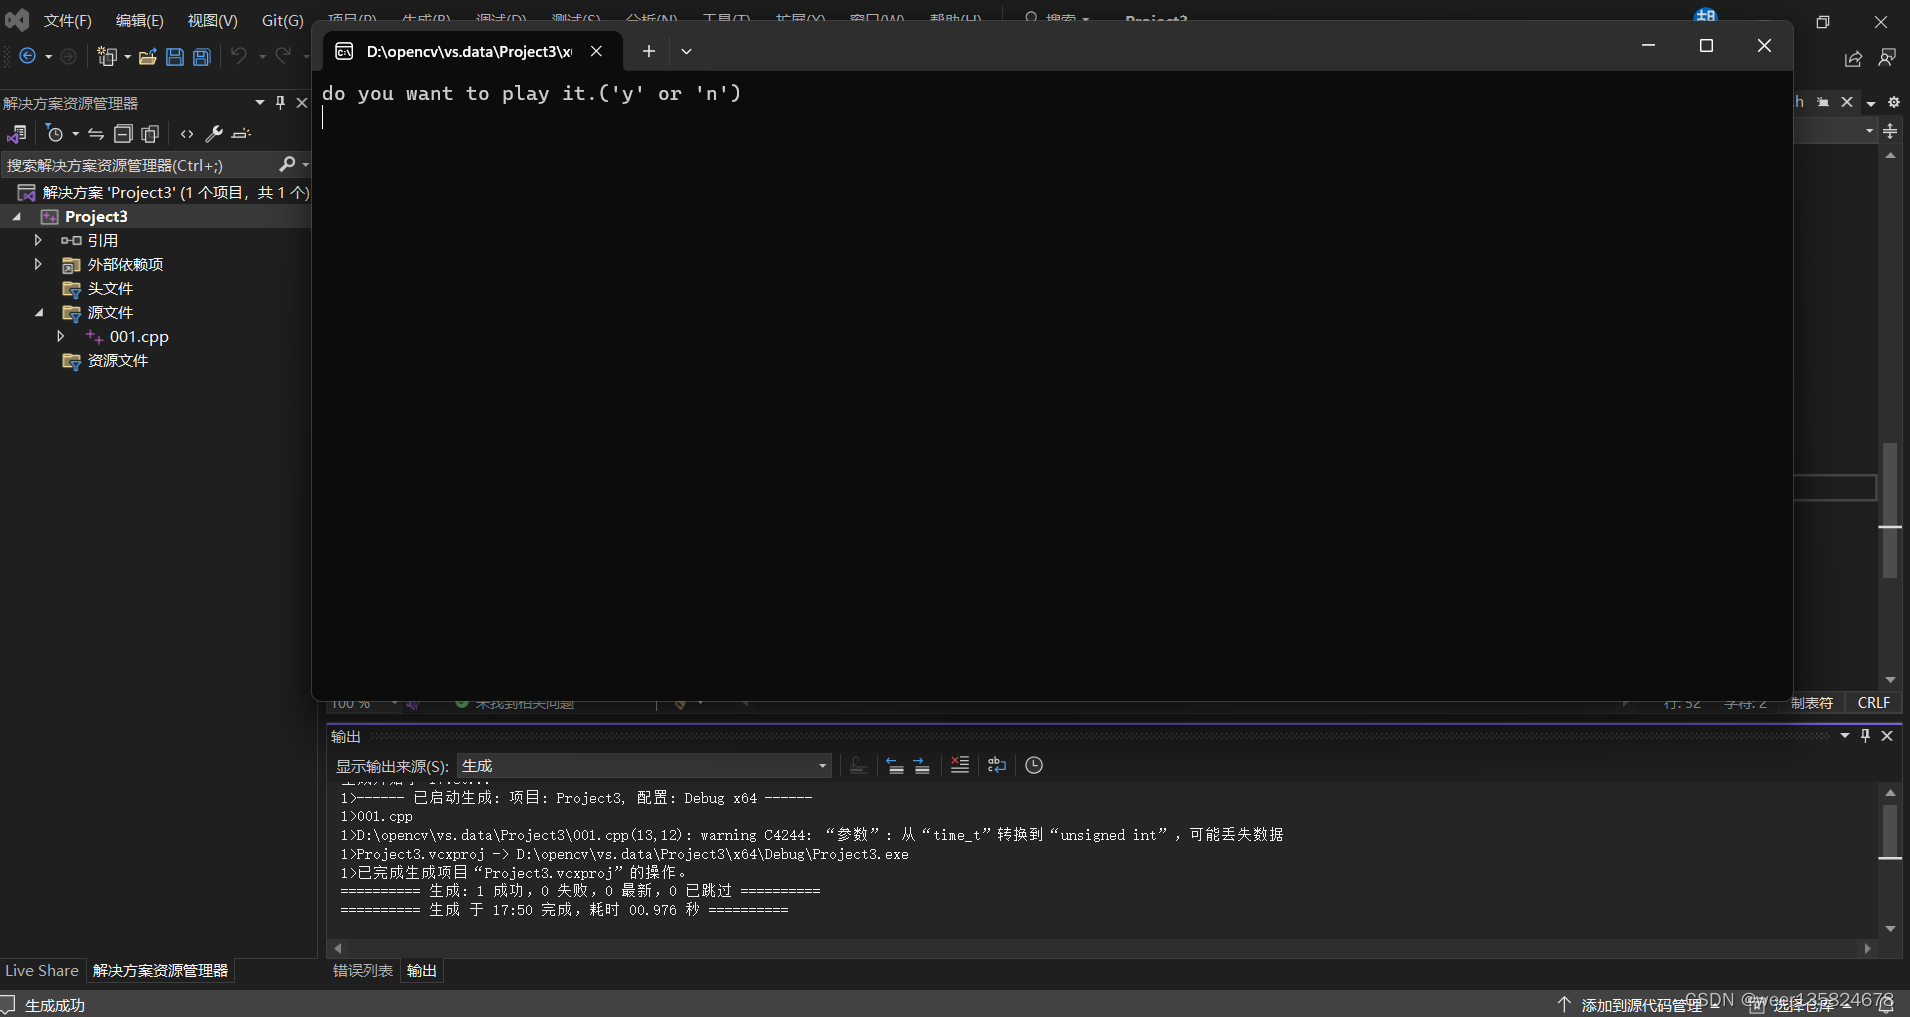Screen dimensions: 1910x1017
Task: Expand the 引用 tree node
Action: pos(38,240)
